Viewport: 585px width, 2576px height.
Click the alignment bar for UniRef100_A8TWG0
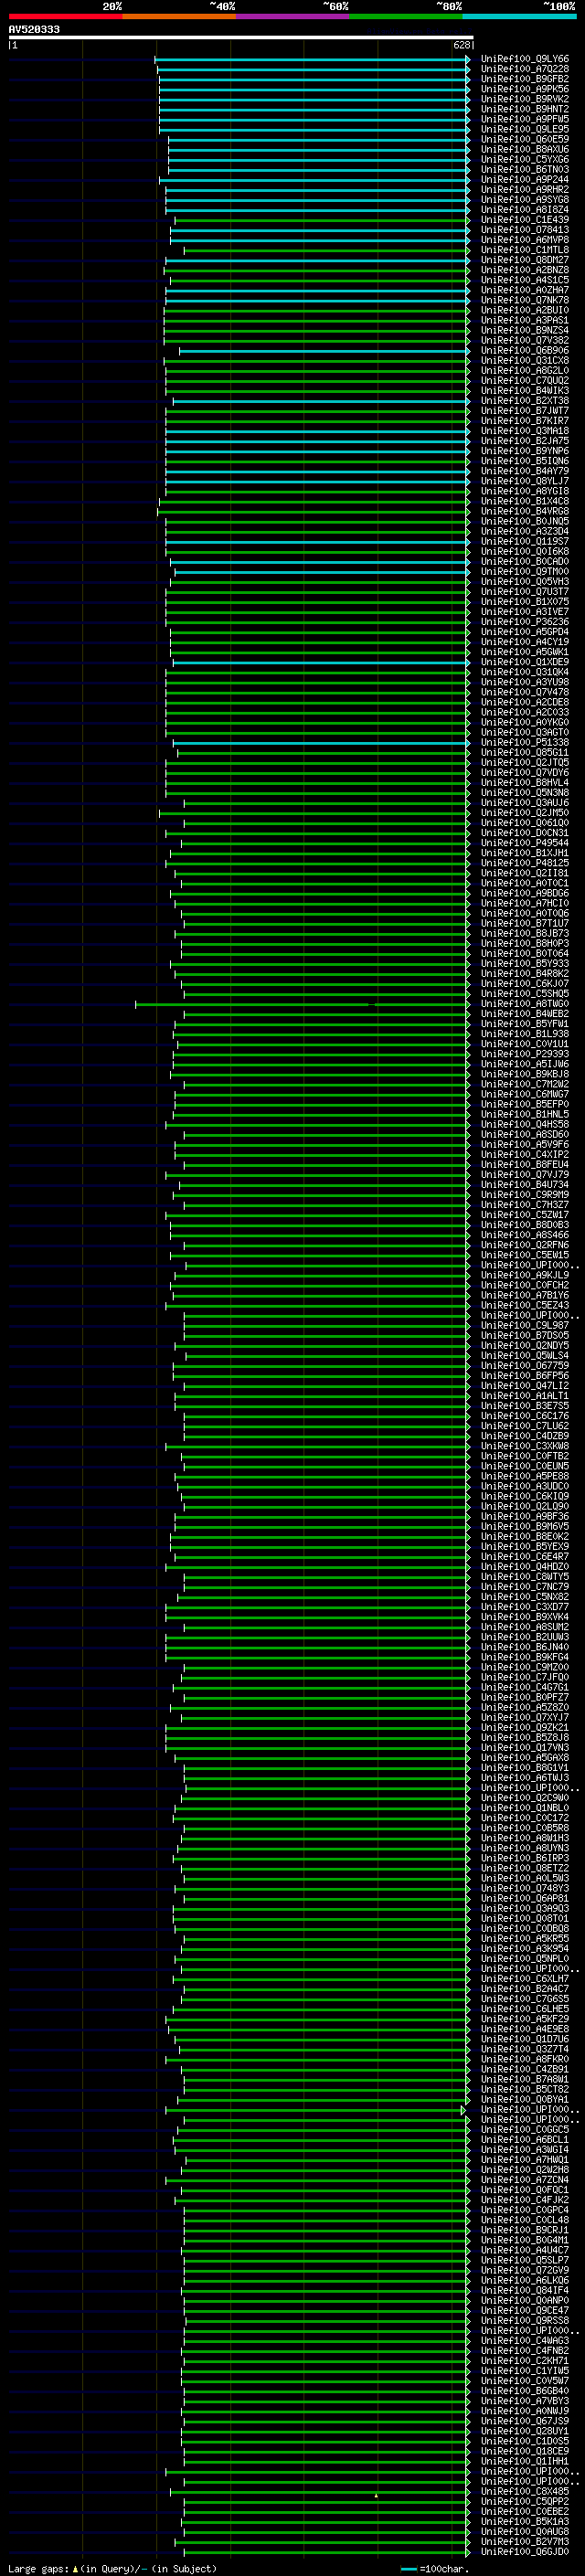click(302, 1004)
